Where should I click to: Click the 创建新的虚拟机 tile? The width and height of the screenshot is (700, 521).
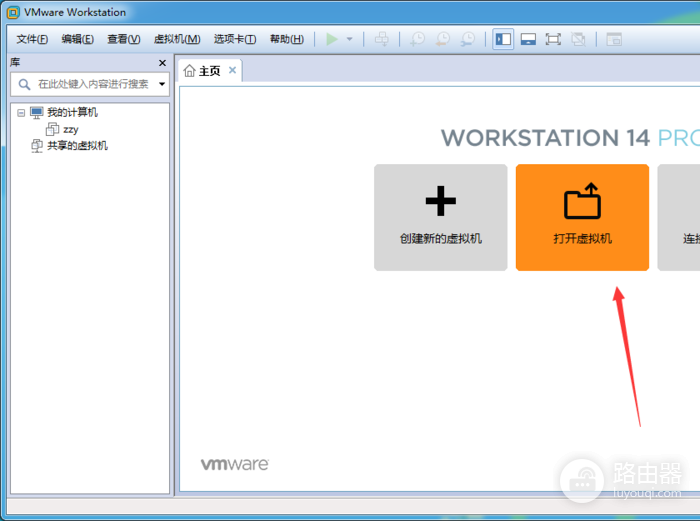tap(441, 217)
